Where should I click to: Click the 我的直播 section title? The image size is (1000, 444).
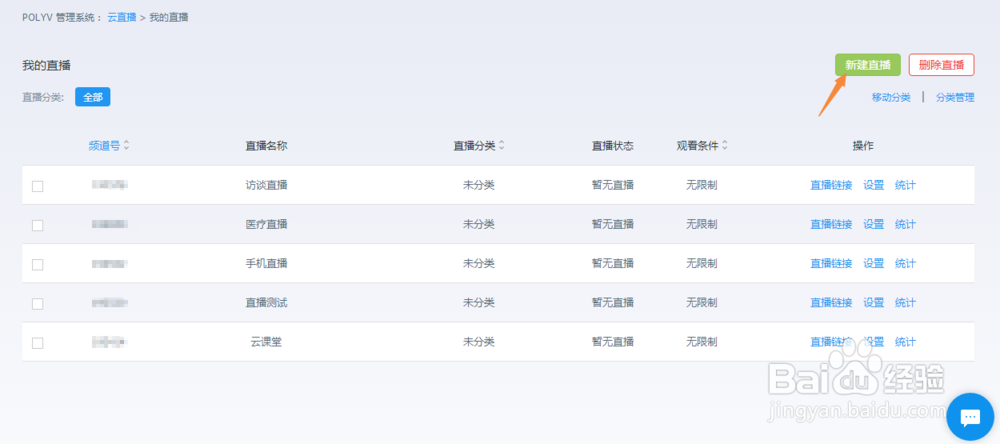(46, 65)
